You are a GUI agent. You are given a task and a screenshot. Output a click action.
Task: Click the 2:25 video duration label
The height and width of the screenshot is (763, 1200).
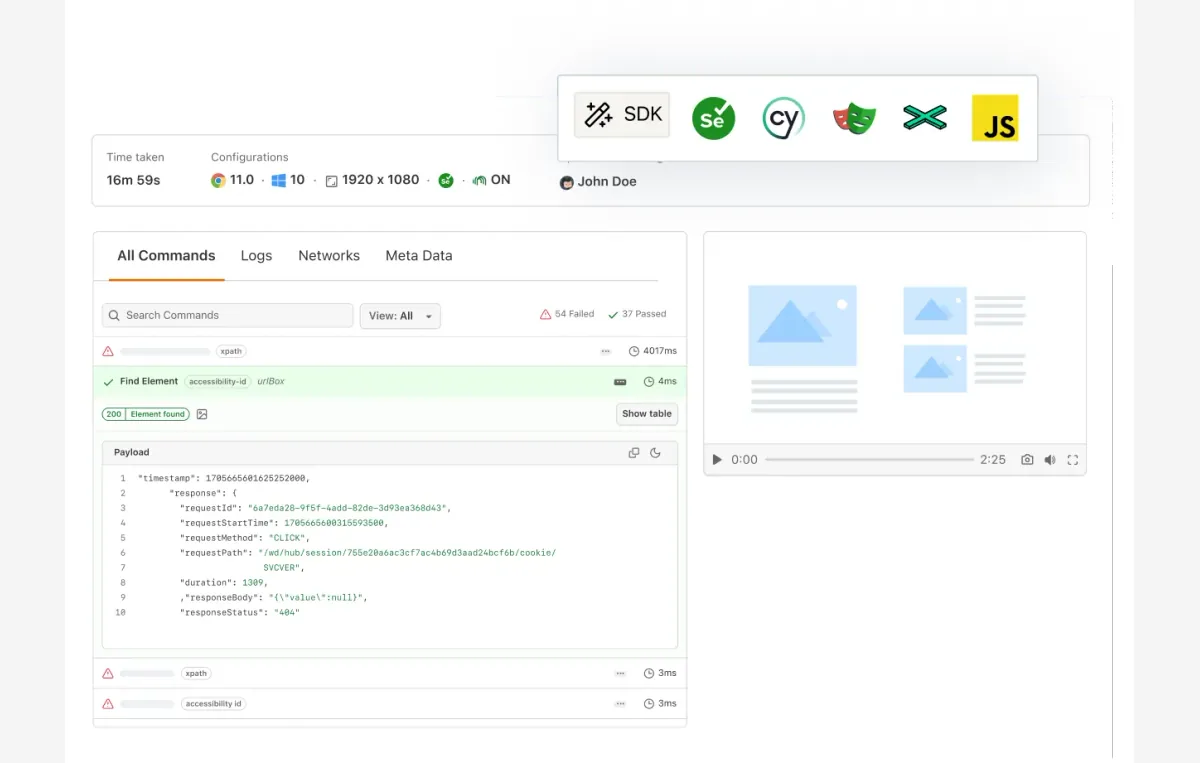pyautogui.click(x=993, y=460)
